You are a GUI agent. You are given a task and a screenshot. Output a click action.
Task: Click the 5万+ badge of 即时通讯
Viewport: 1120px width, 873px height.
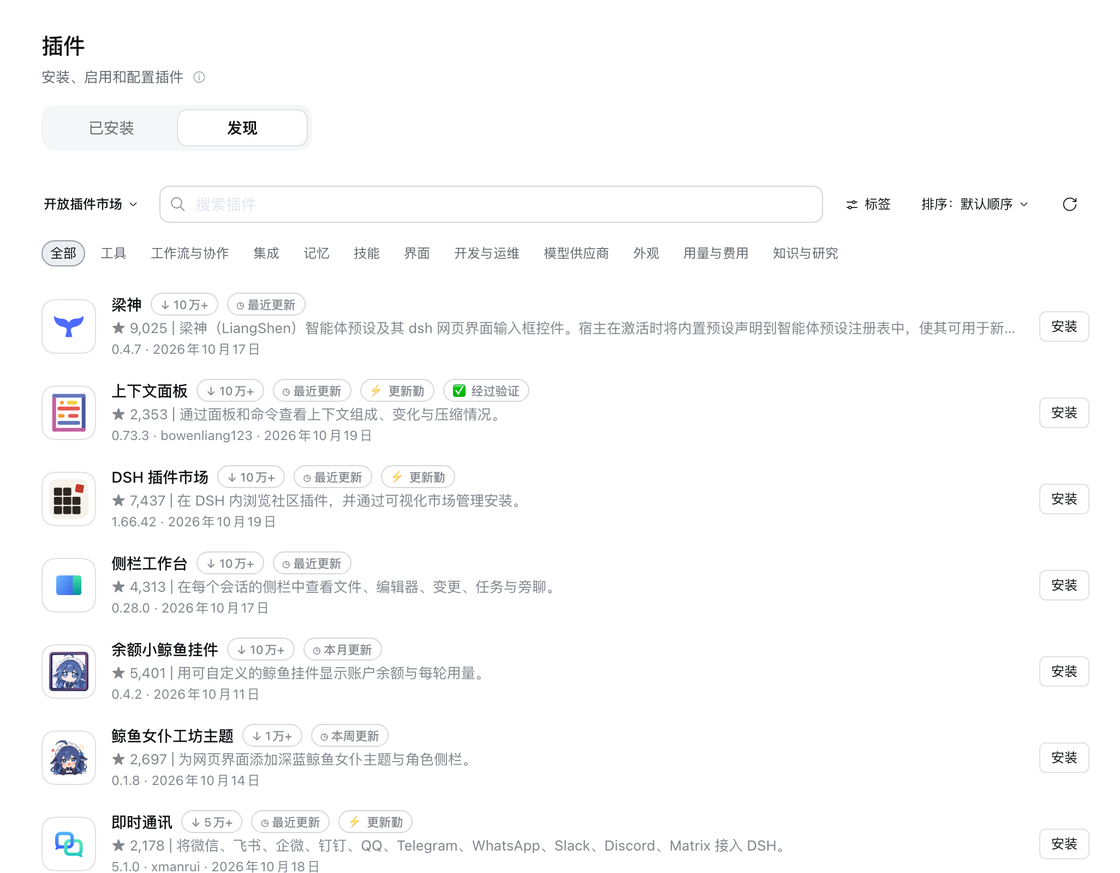[x=212, y=822]
